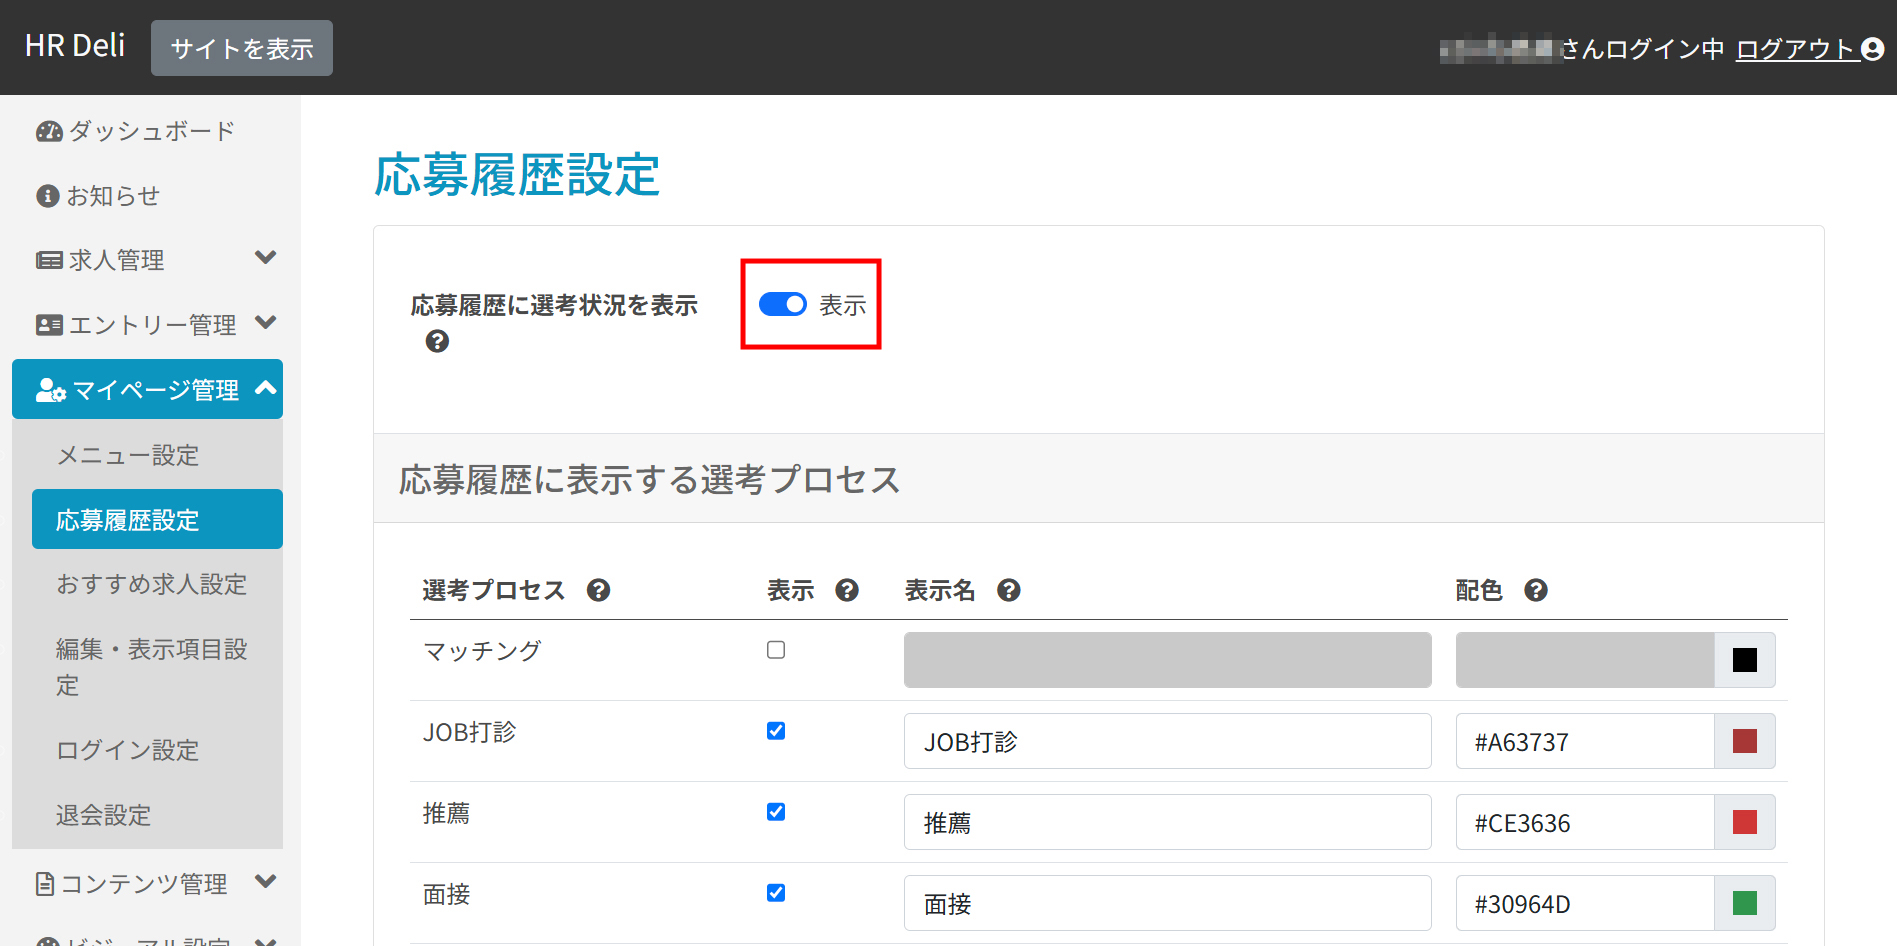Open the black color swatch for マッチング

coord(1745,660)
